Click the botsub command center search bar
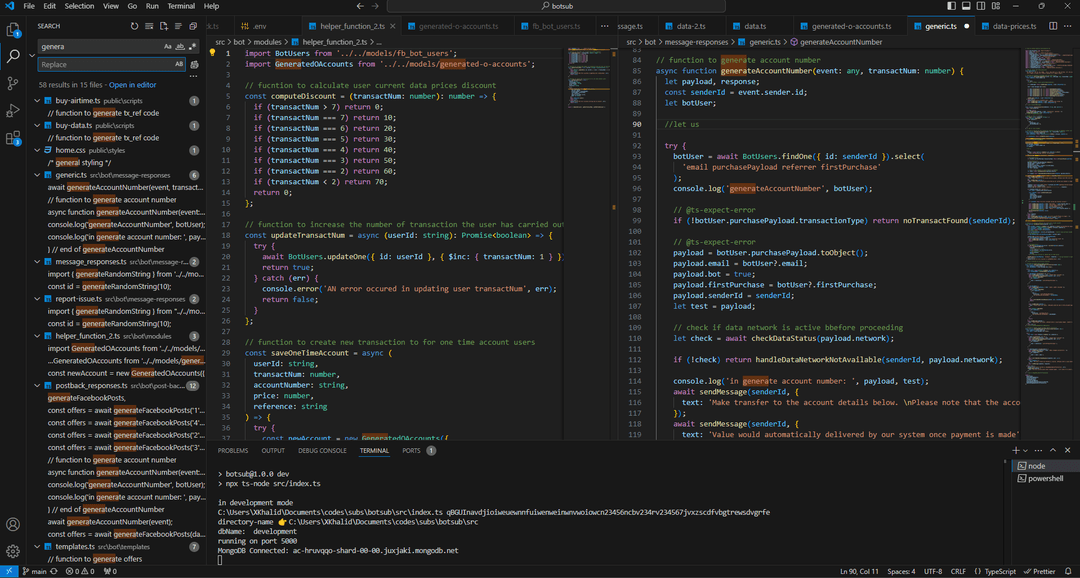This screenshot has width=1080, height=578. pos(557,6)
